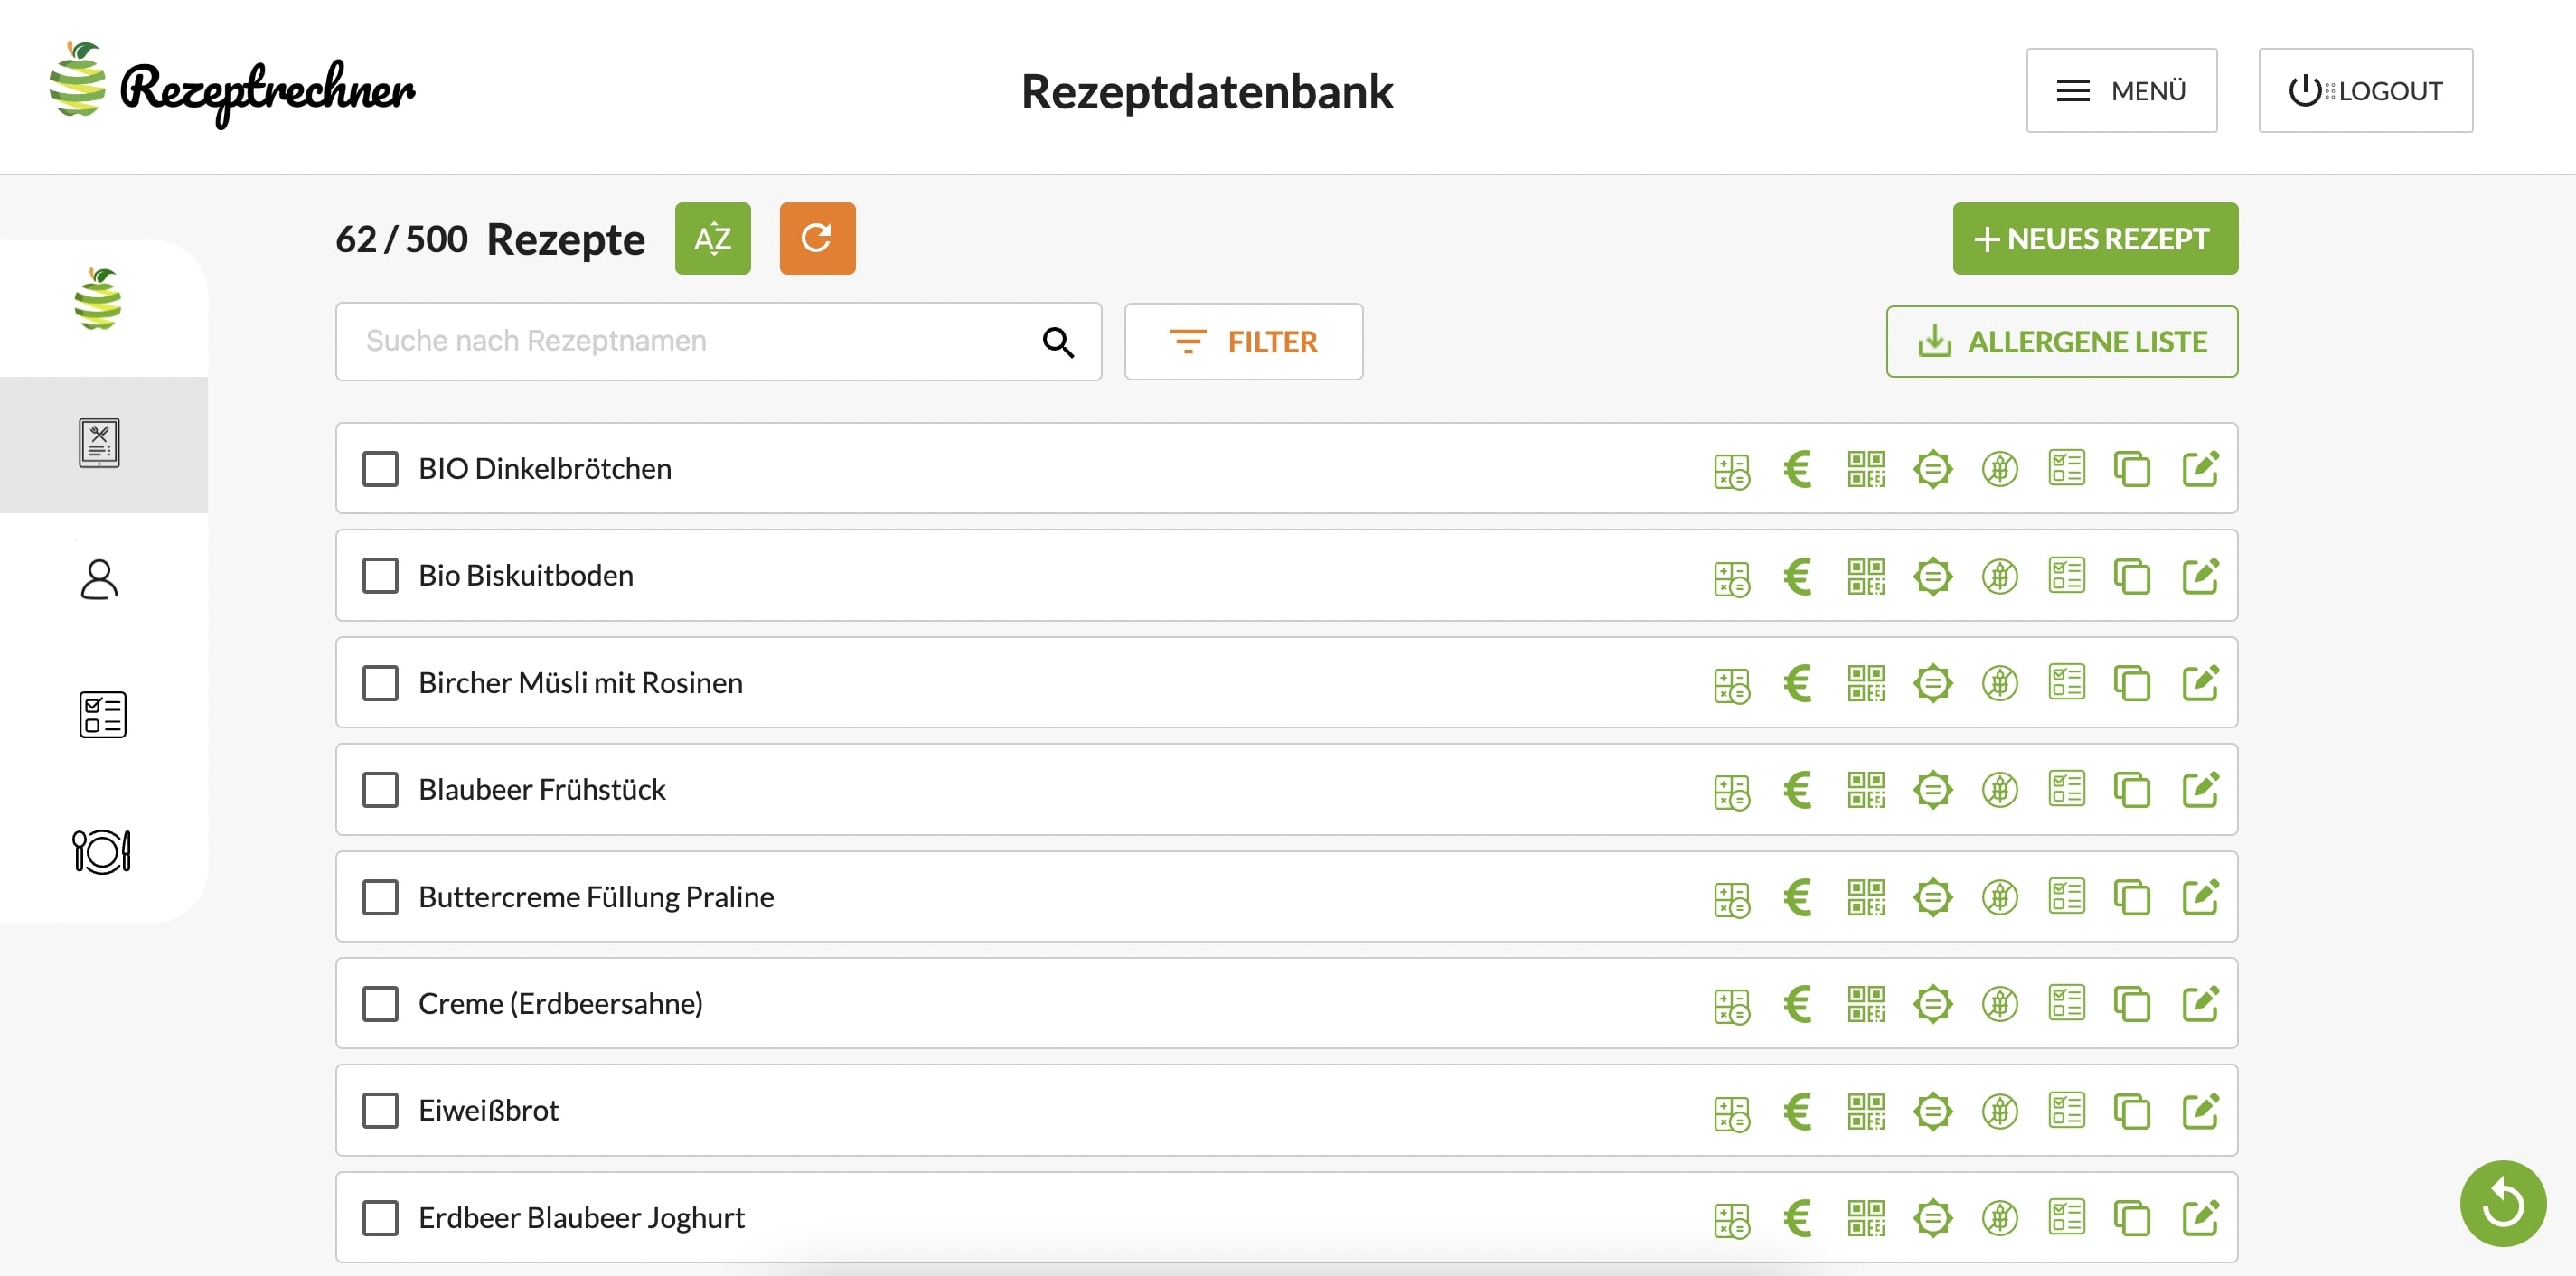The image size is (2576, 1276).
Task: Click Euro price icon for Bio Biskuitboden
Action: point(1797,576)
